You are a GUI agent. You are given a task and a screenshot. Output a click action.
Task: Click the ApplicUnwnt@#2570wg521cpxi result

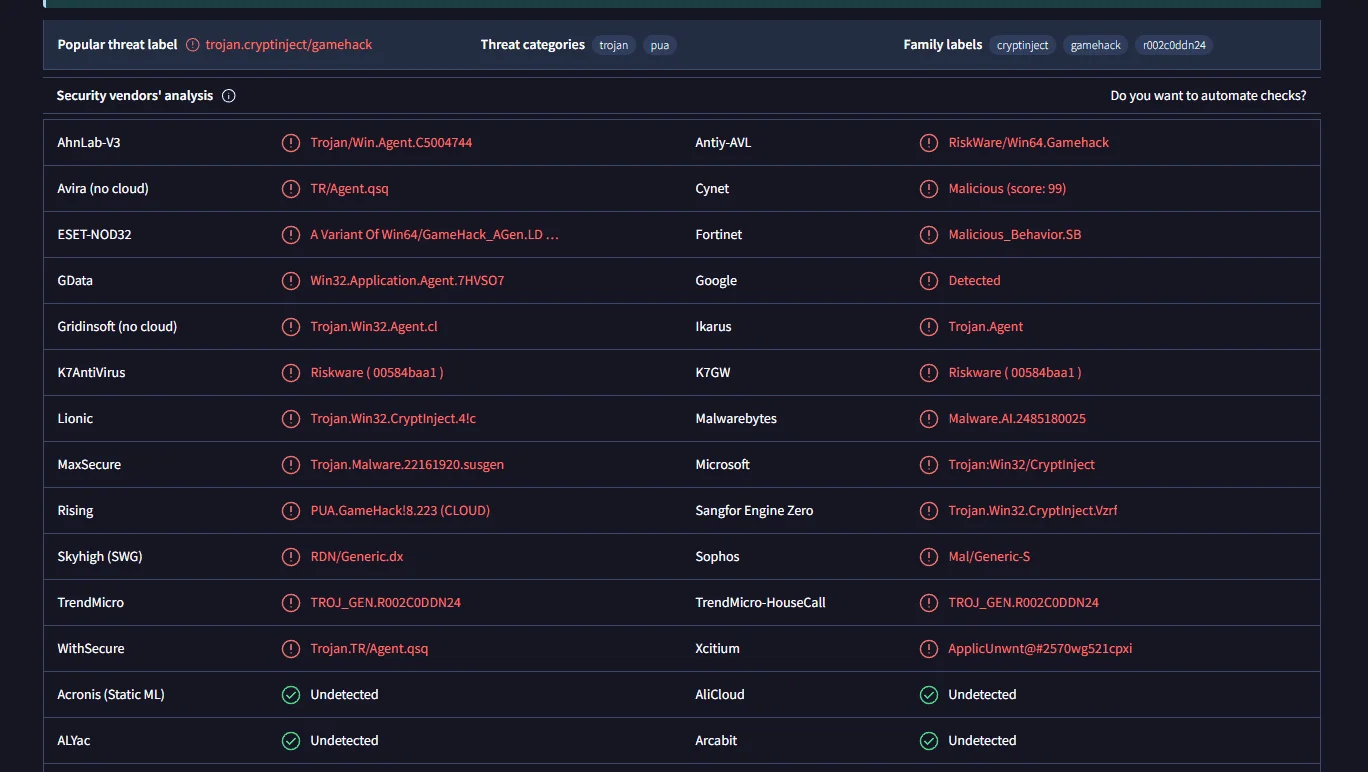pos(1040,649)
